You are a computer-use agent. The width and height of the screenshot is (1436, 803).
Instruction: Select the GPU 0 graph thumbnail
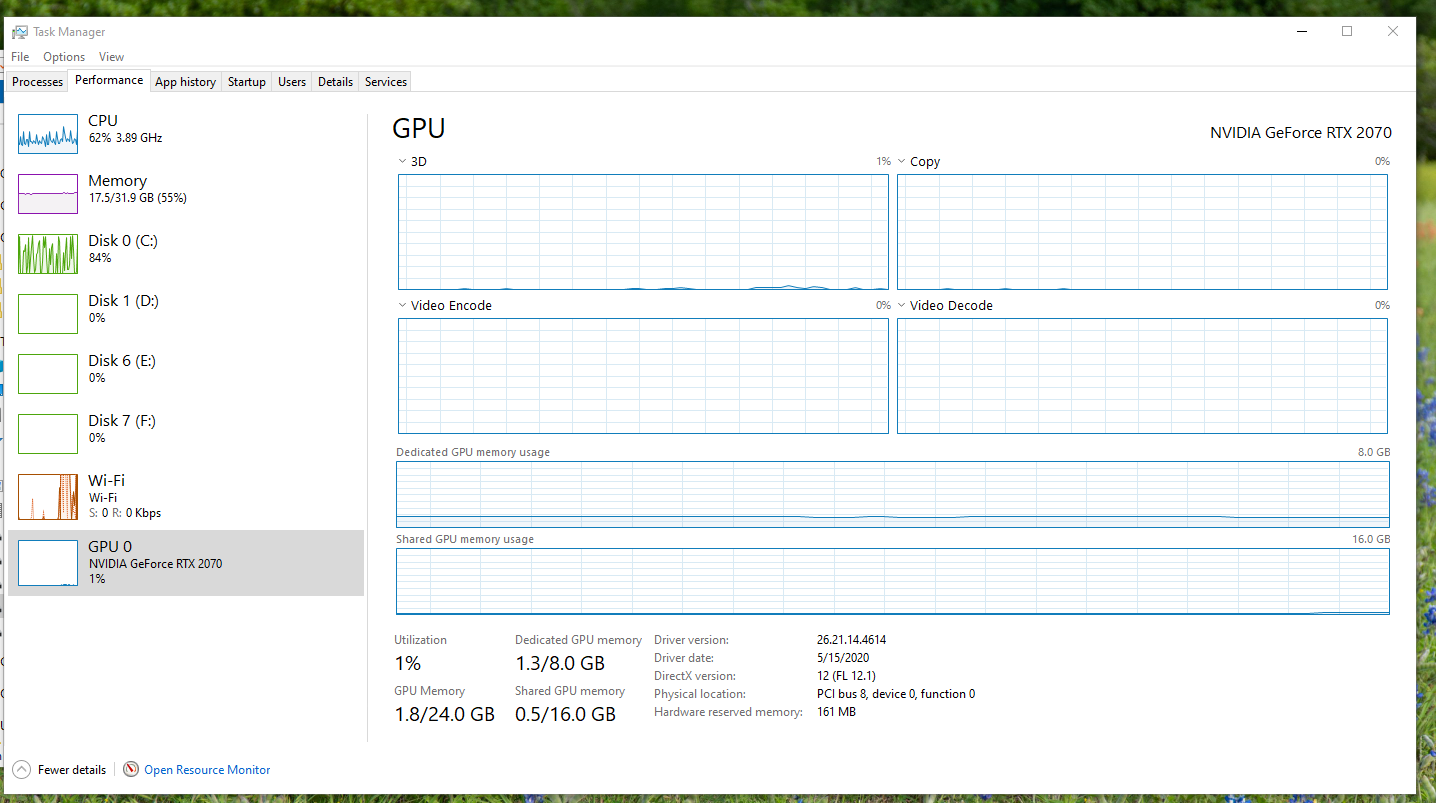pyautogui.click(x=47, y=561)
